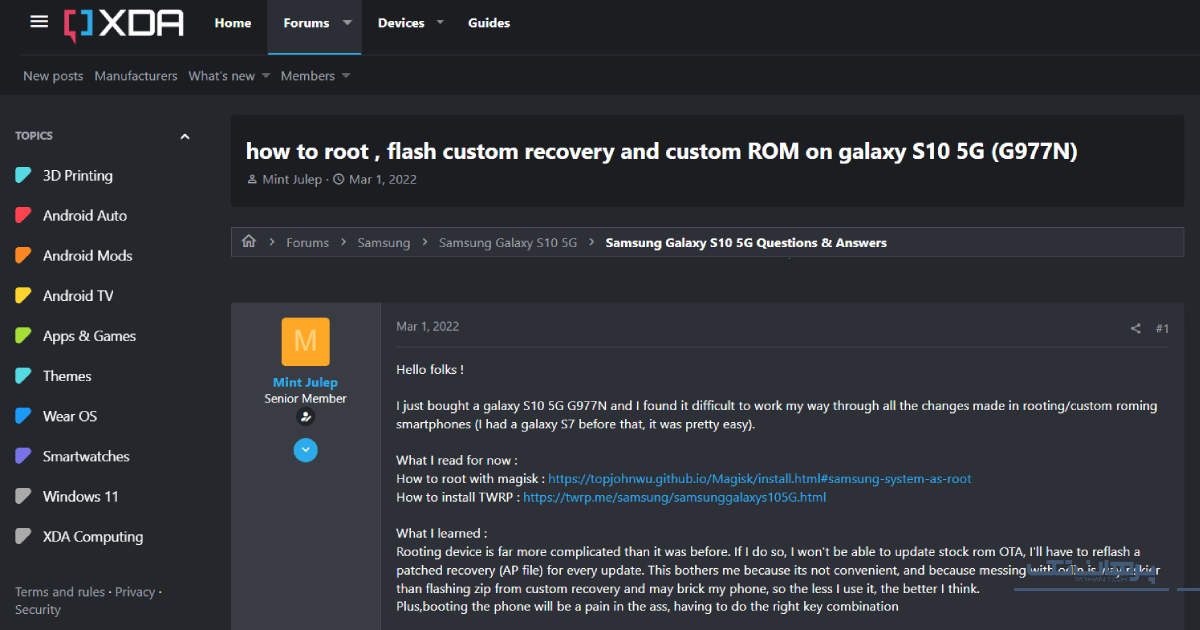
Task: Expand the Forums dropdown arrow
Action: pyautogui.click(x=347, y=23)
